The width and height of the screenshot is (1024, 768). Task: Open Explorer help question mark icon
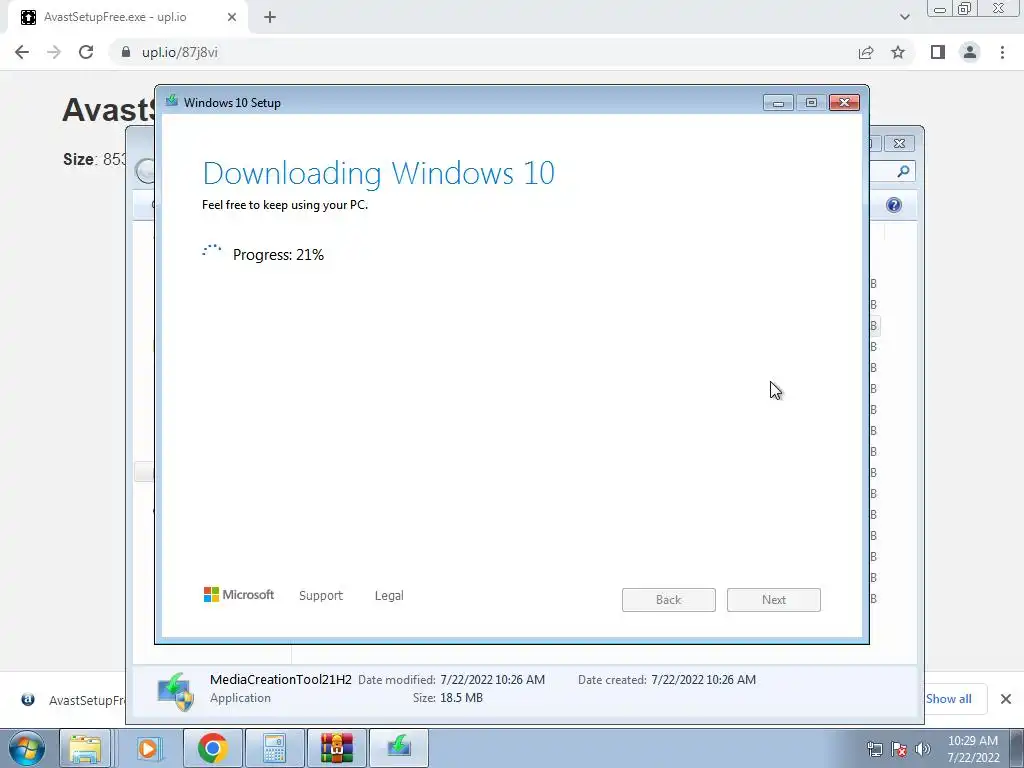893,205
